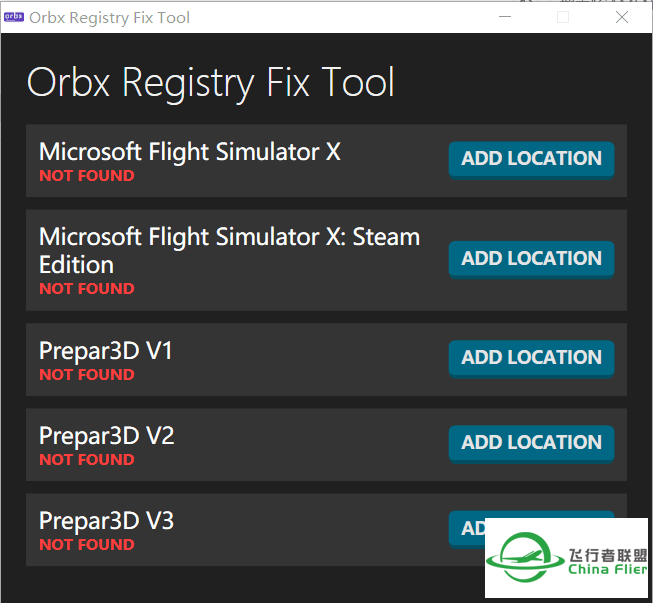Click the window title bar text
The height and width of the screenshot is (603, 653).
click(x=110, y=18)
